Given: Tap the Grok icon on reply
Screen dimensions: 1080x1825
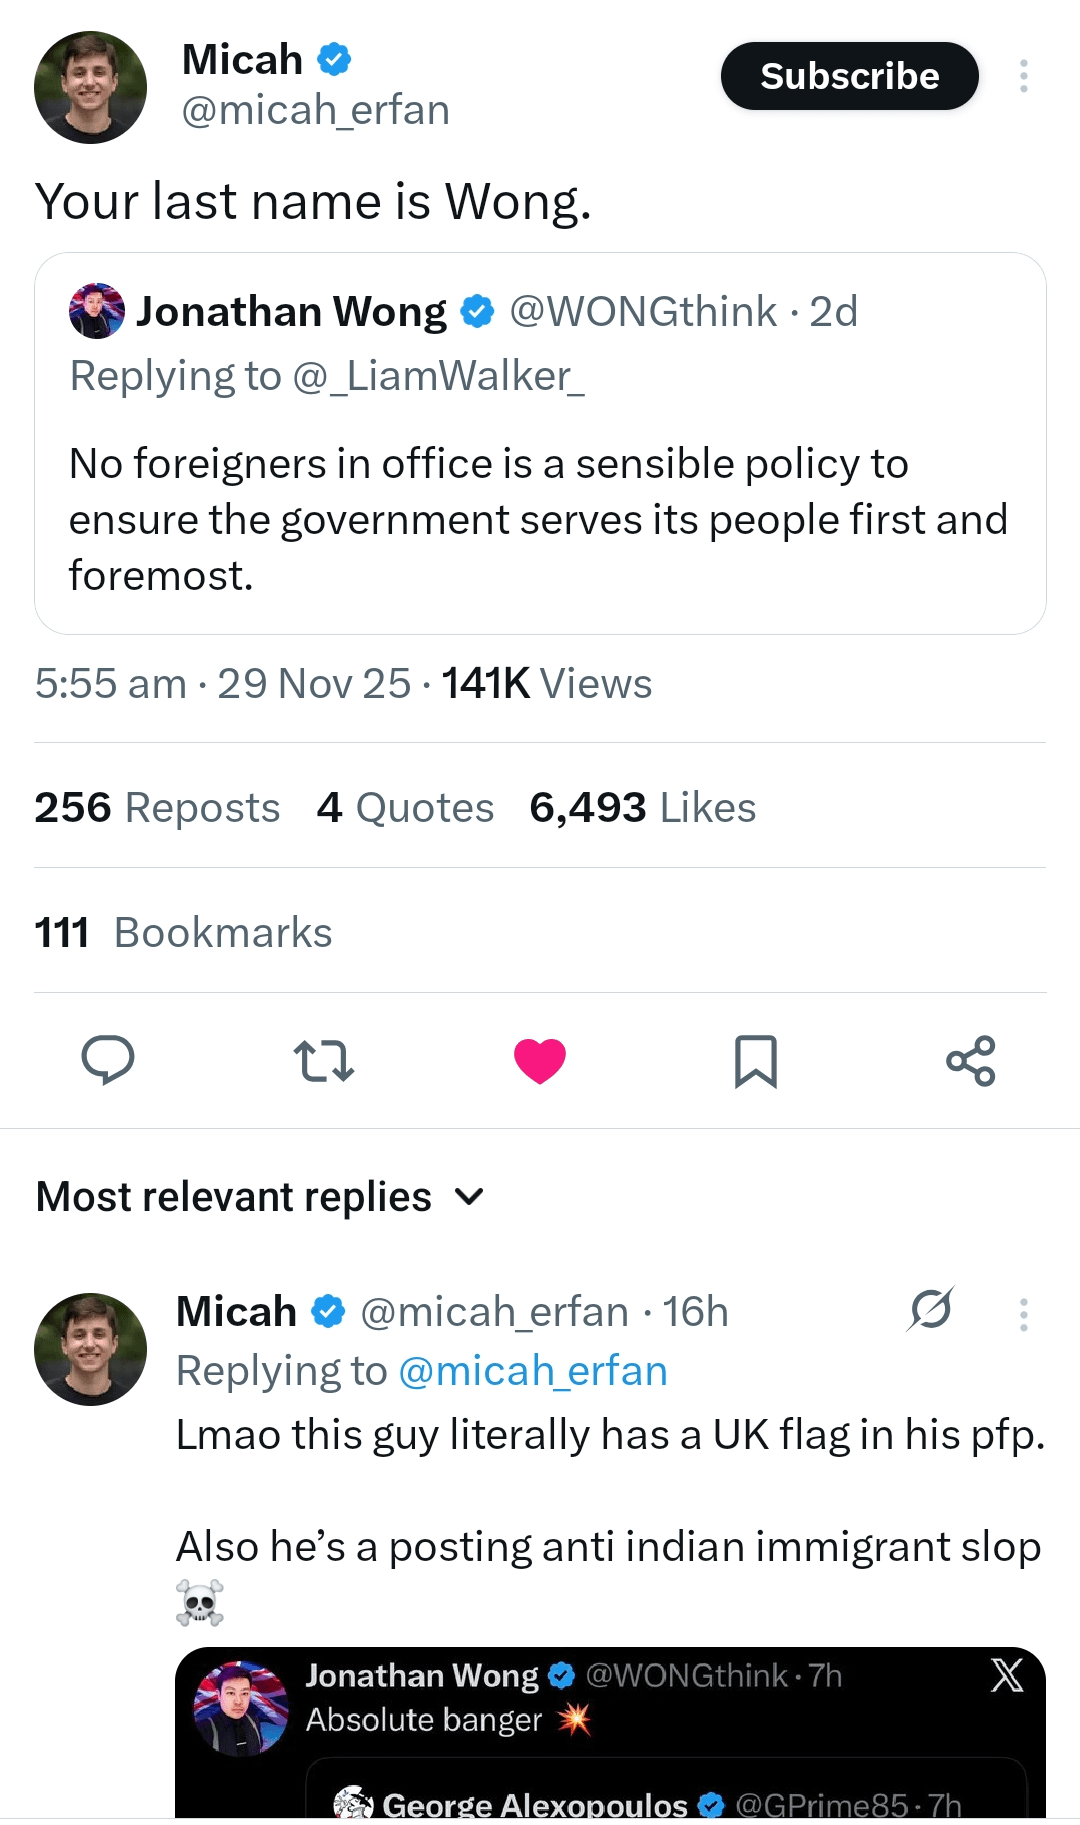Looking at the screenshot, I should tap(931, 1309).
